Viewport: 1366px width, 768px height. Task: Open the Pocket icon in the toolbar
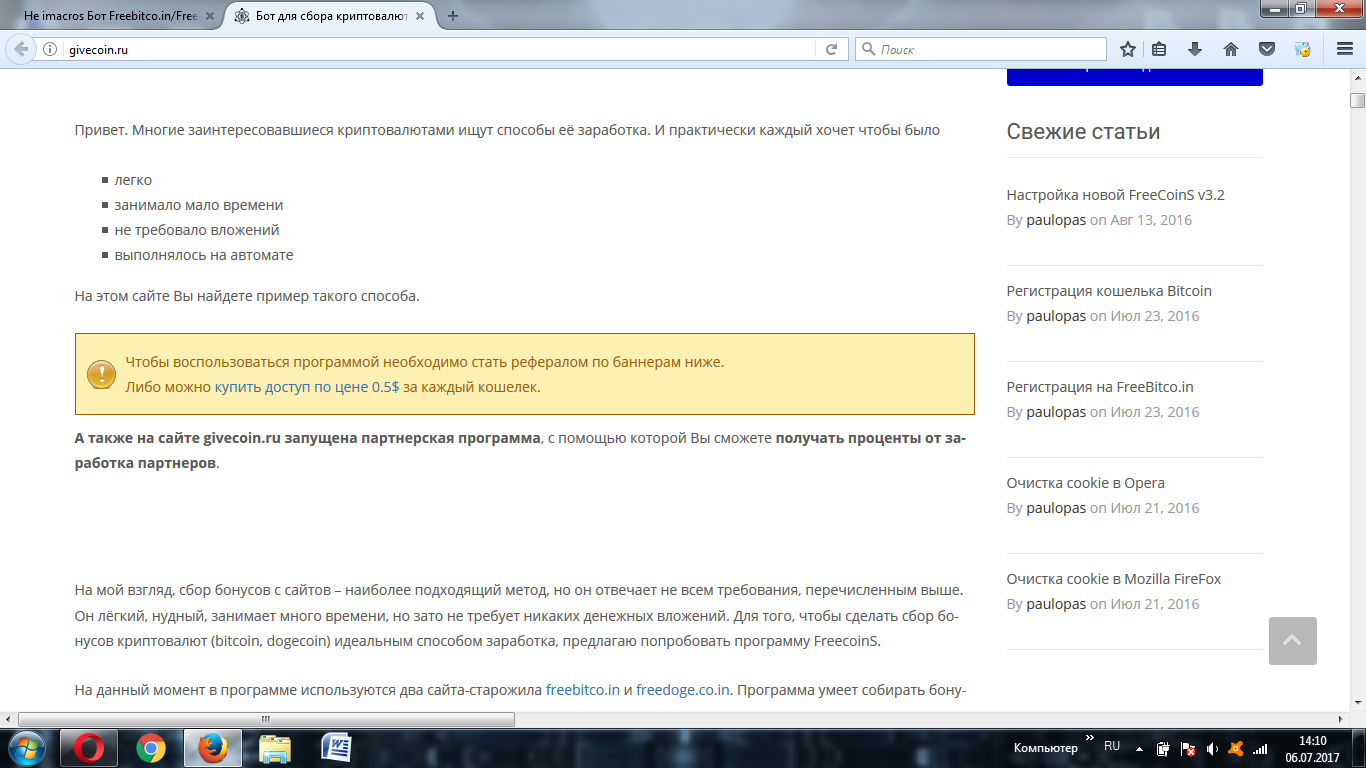tap(1266, 49)
